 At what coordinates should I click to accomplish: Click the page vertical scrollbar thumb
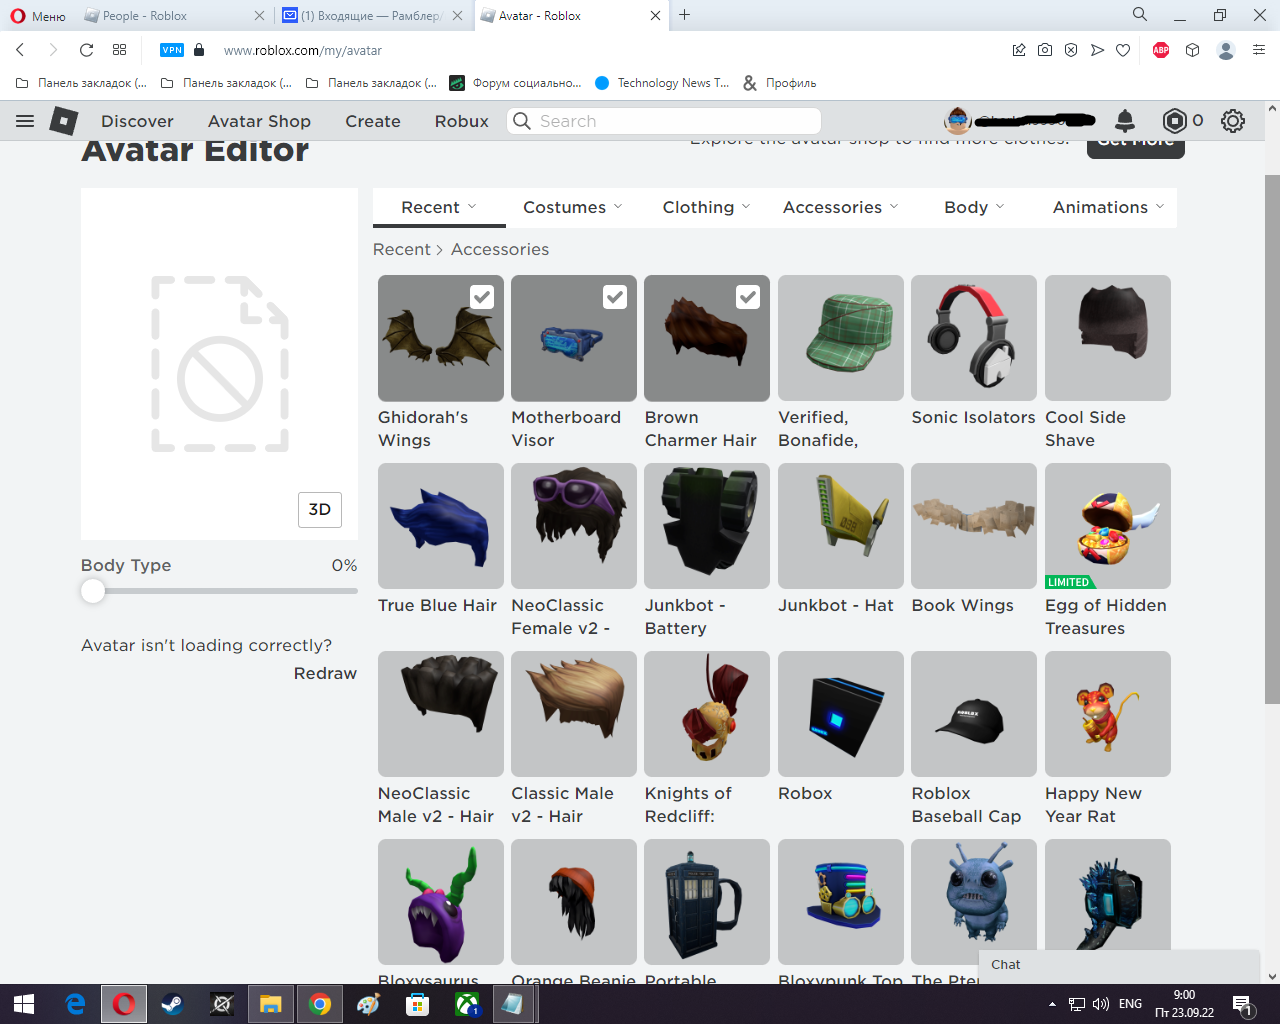coord(1272,438)
